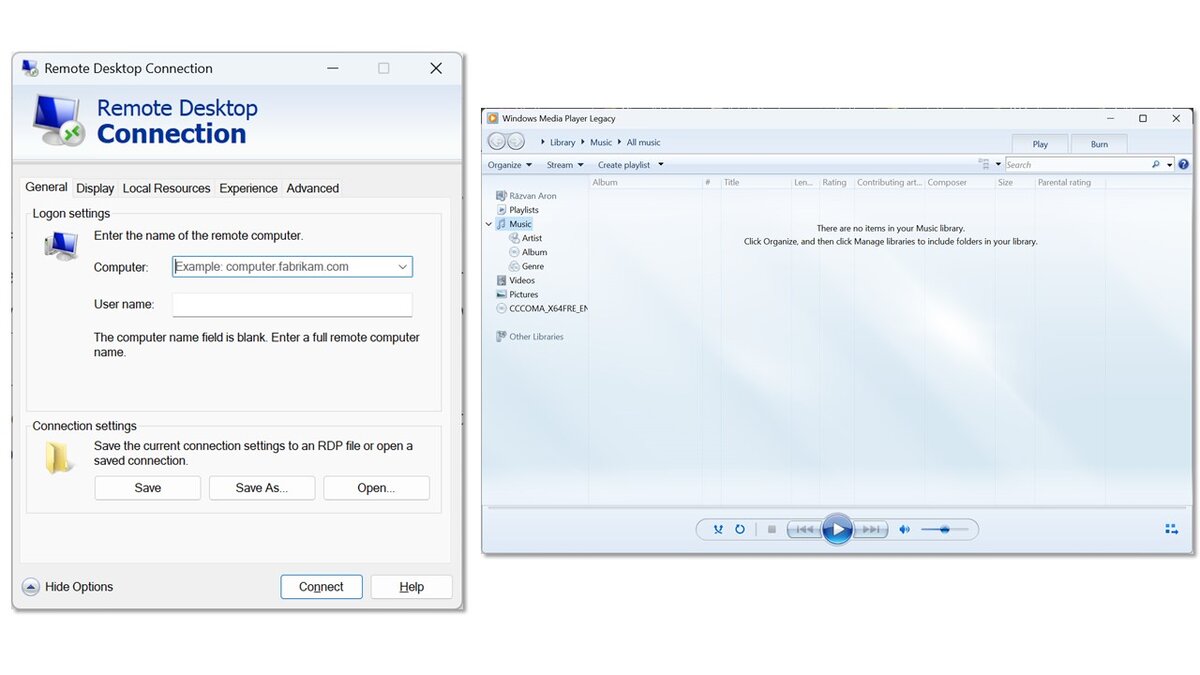Click the Forward arrow in Media Player
The image size is (1200, 675).
coord(516,142)
